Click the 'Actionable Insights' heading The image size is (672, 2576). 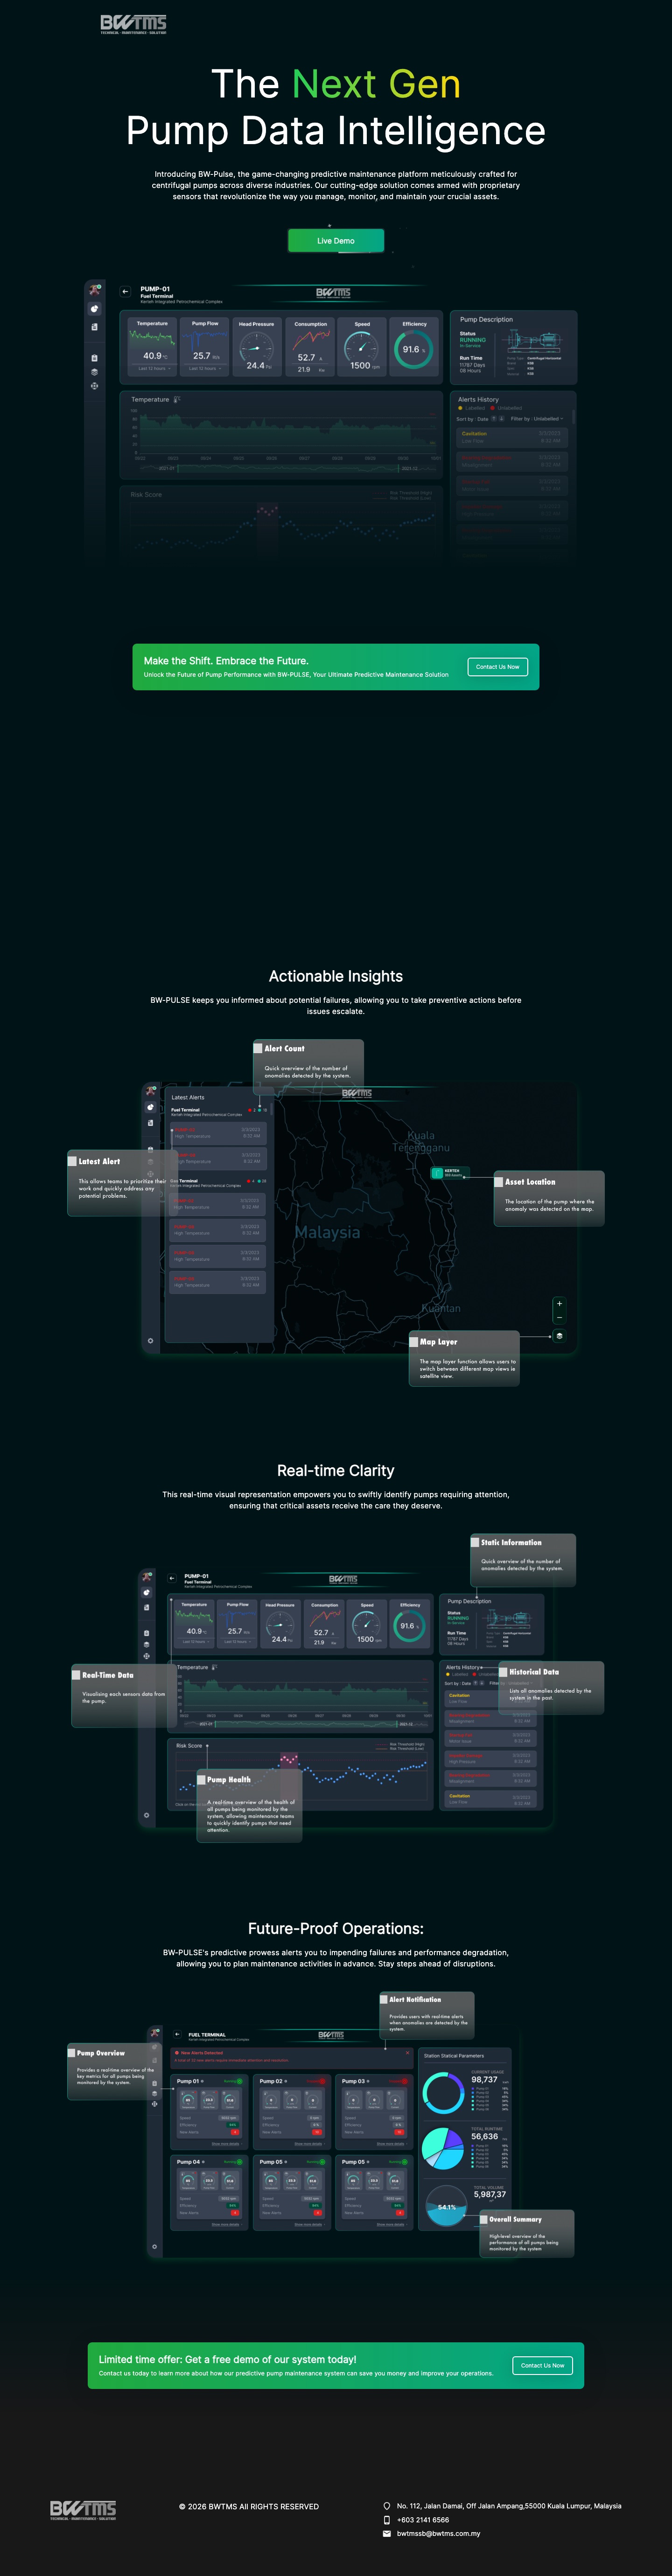(x=336, y=976)
